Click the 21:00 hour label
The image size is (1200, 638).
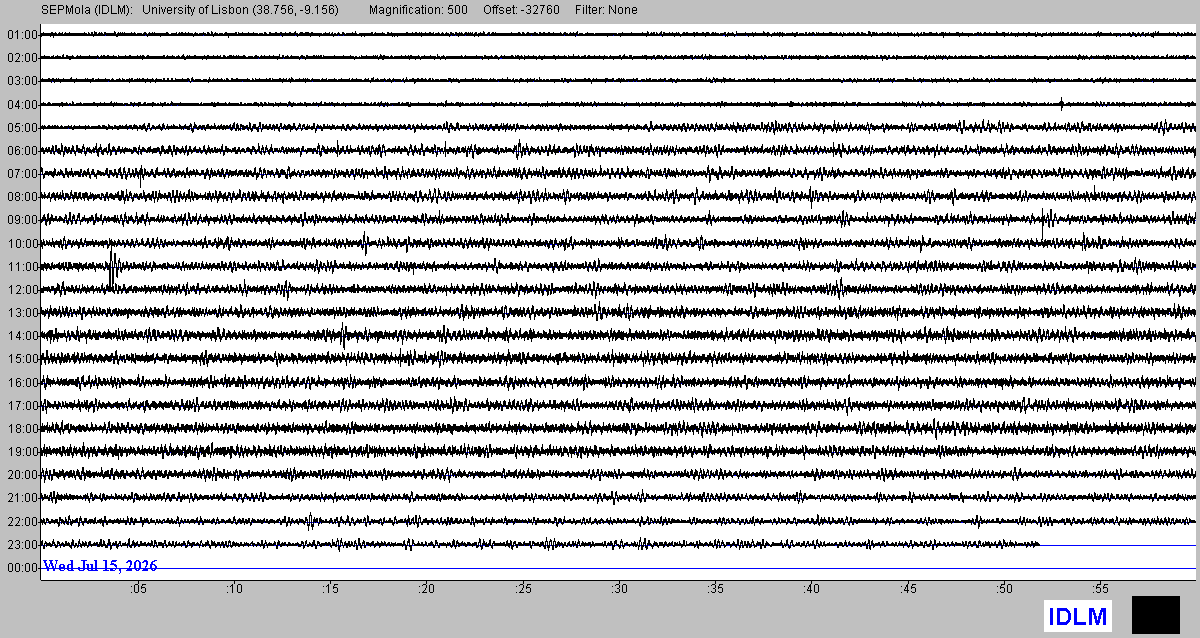click(22, 498)
